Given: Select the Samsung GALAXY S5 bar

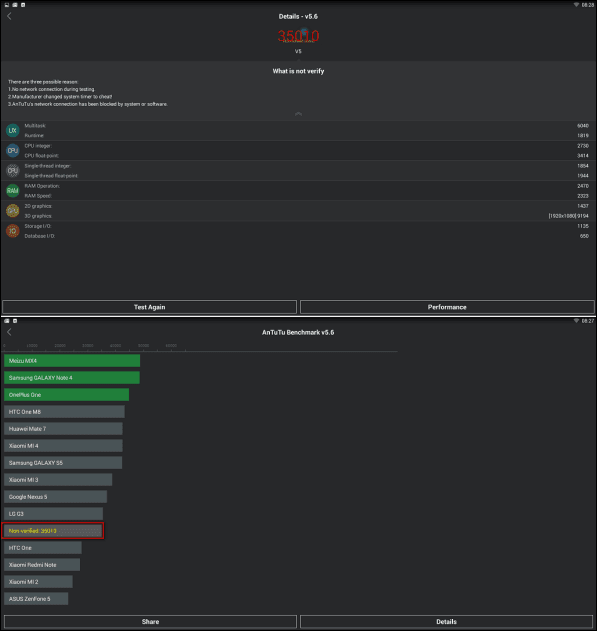Looking at the screenshot, I should coord(63,463).
